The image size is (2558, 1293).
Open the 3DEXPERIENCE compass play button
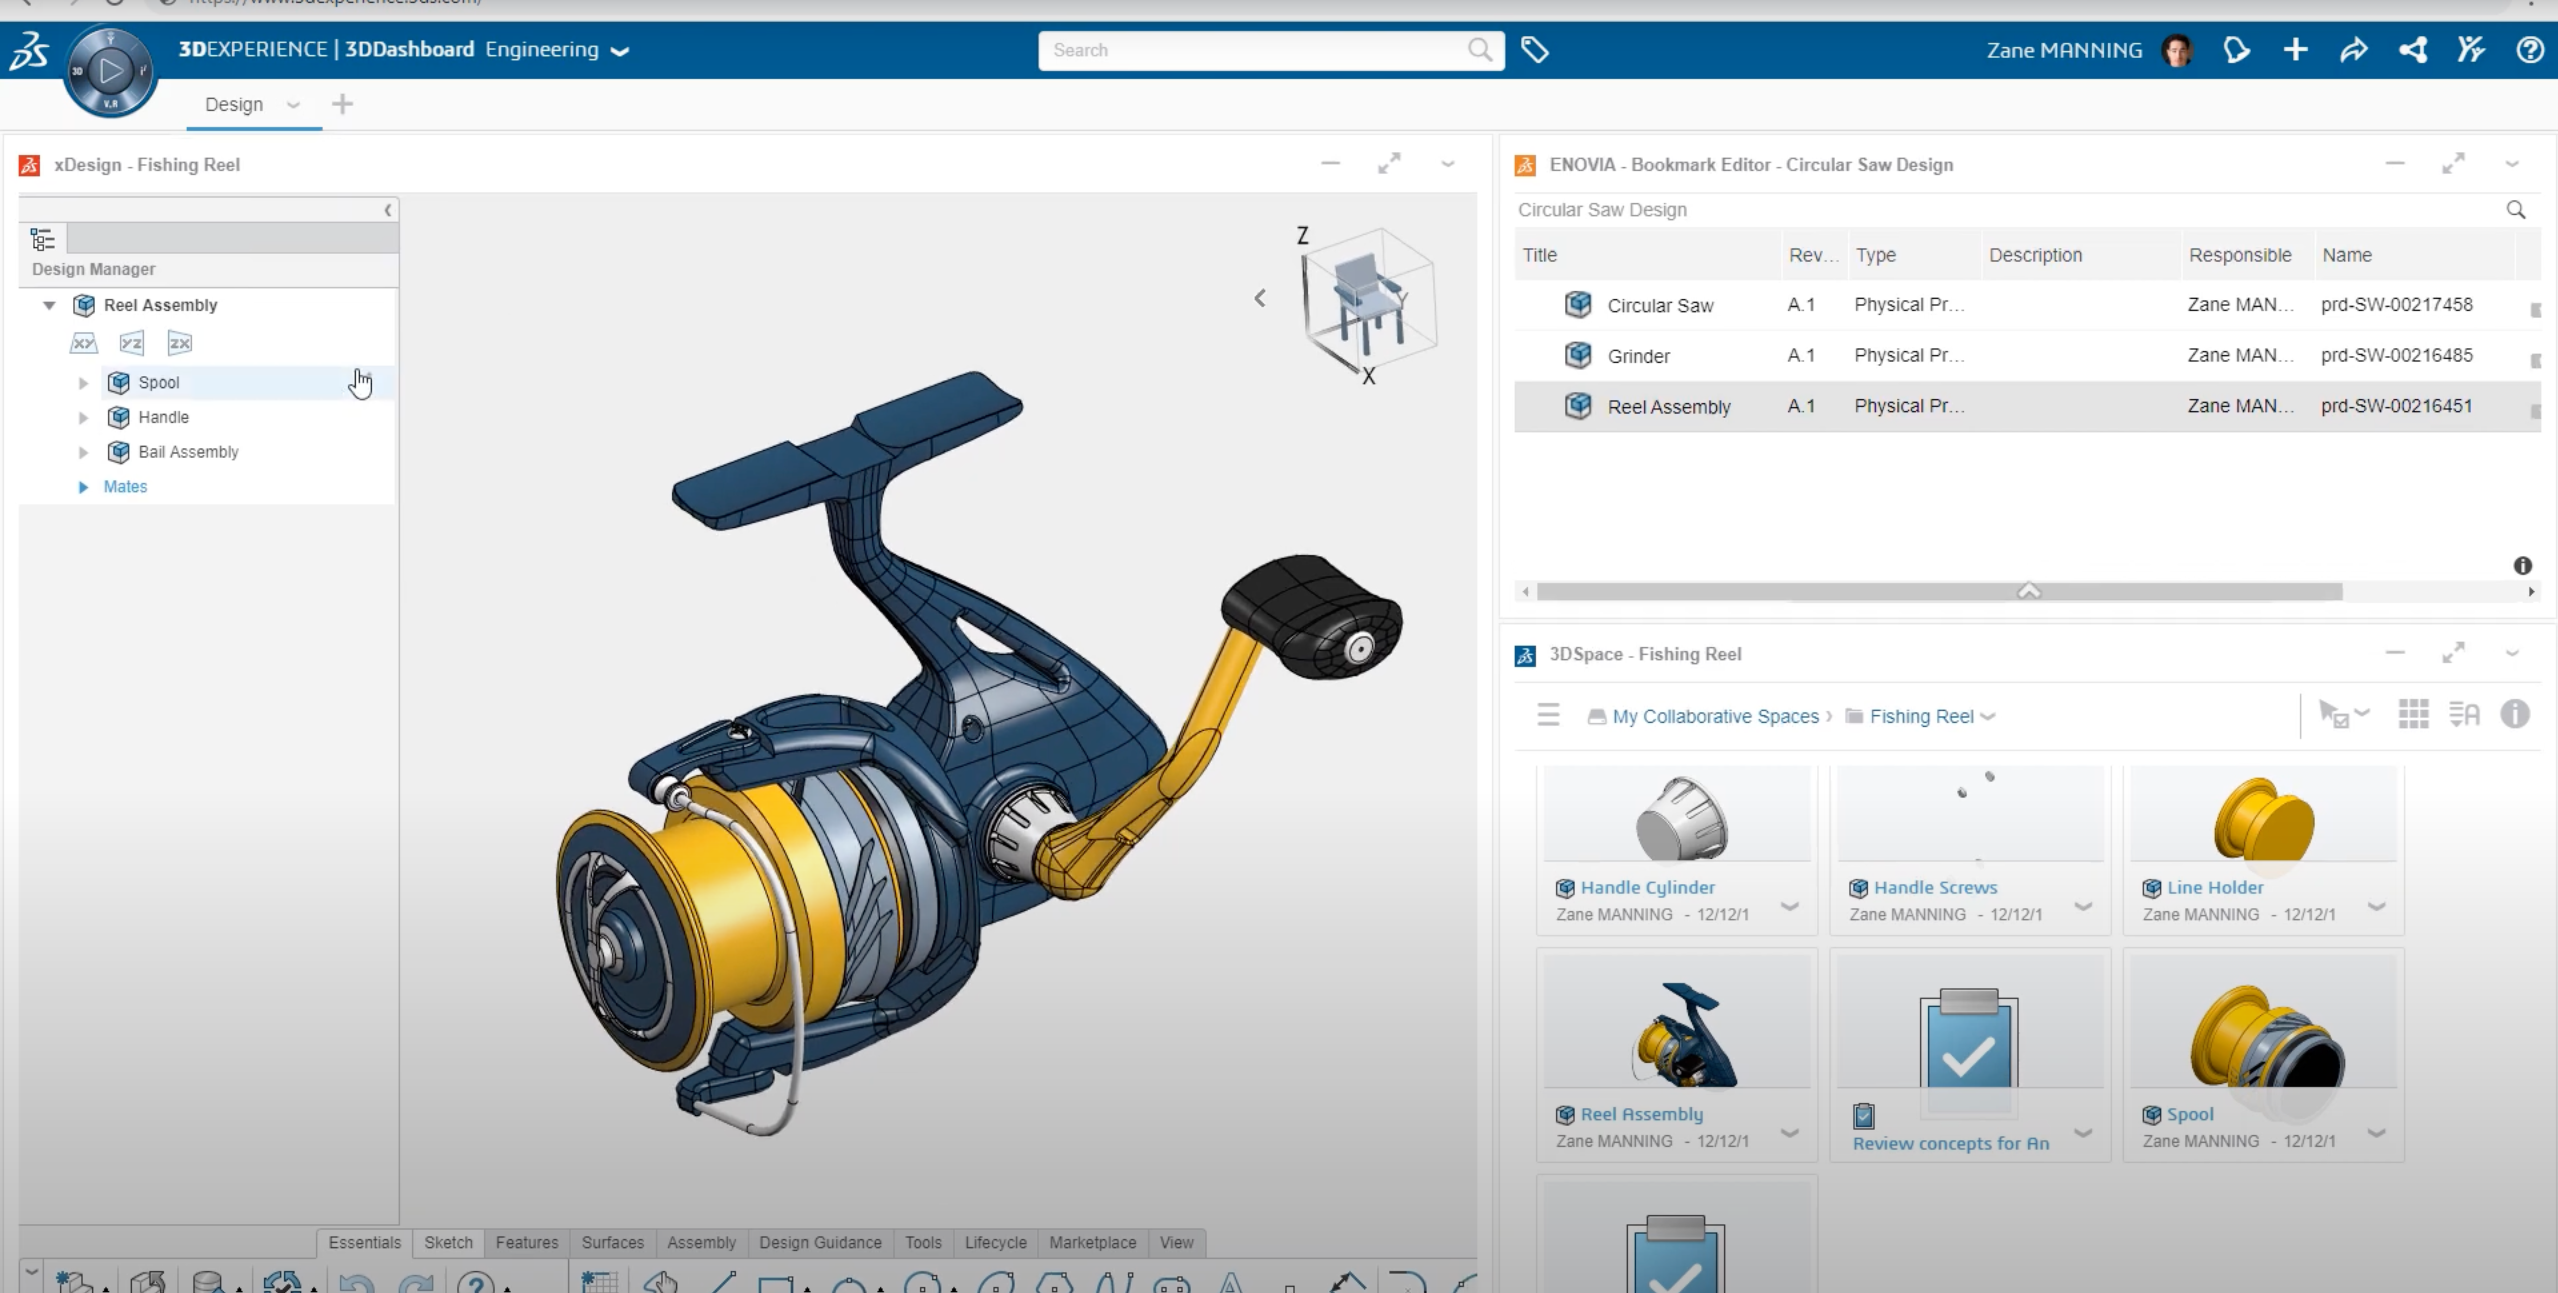tap(110, 71)
